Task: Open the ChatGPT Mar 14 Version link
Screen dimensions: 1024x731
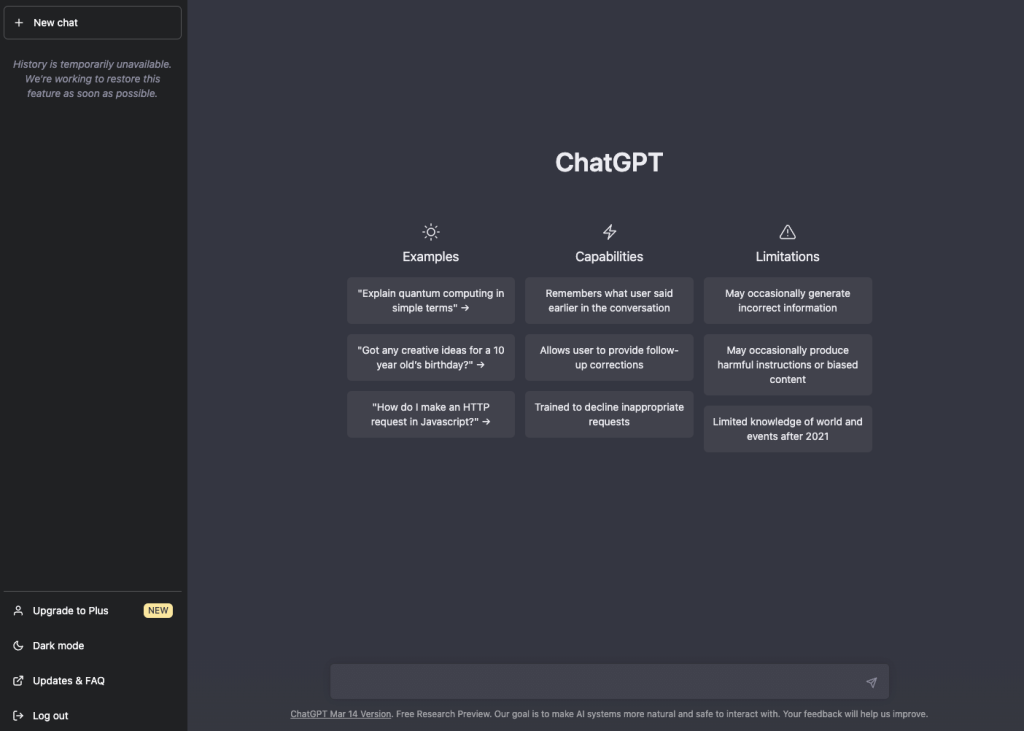Action: point(340,714)
